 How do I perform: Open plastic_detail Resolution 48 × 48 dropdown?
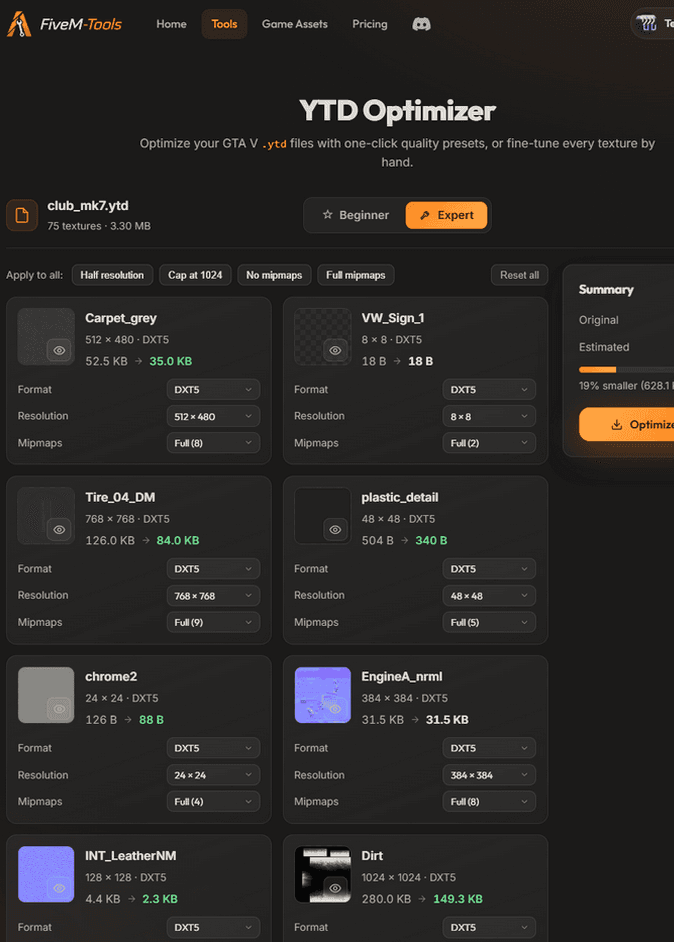(x=489, y=595)
